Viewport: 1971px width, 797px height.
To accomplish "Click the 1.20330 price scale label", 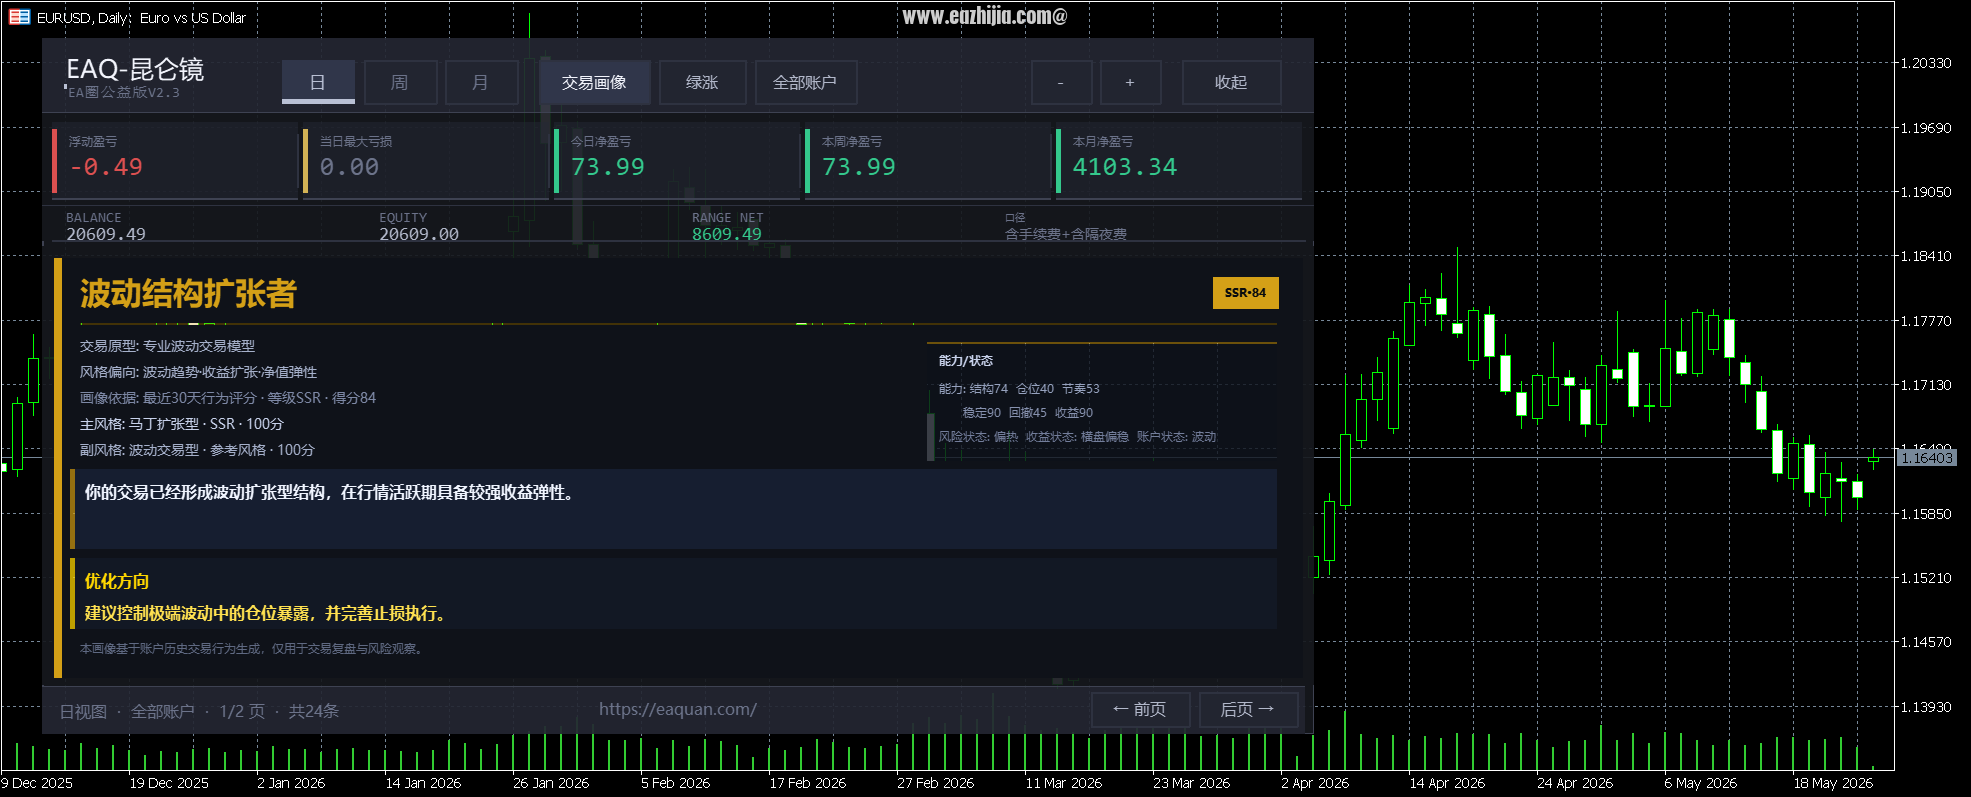I will tap(1926, 63).
